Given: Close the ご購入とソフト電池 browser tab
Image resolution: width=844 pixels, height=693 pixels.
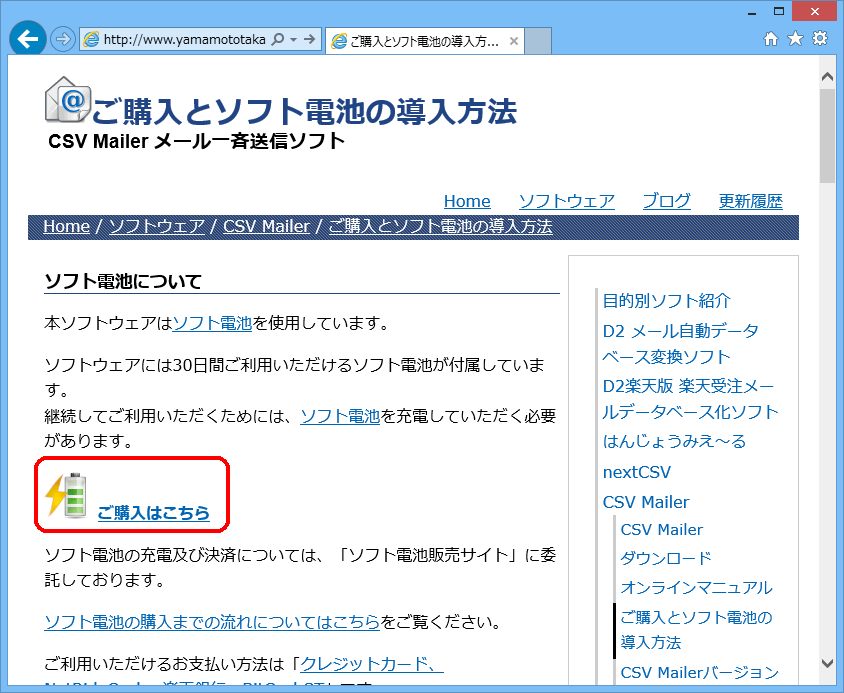Looking at the screenshot, I should tap(514, 41).
